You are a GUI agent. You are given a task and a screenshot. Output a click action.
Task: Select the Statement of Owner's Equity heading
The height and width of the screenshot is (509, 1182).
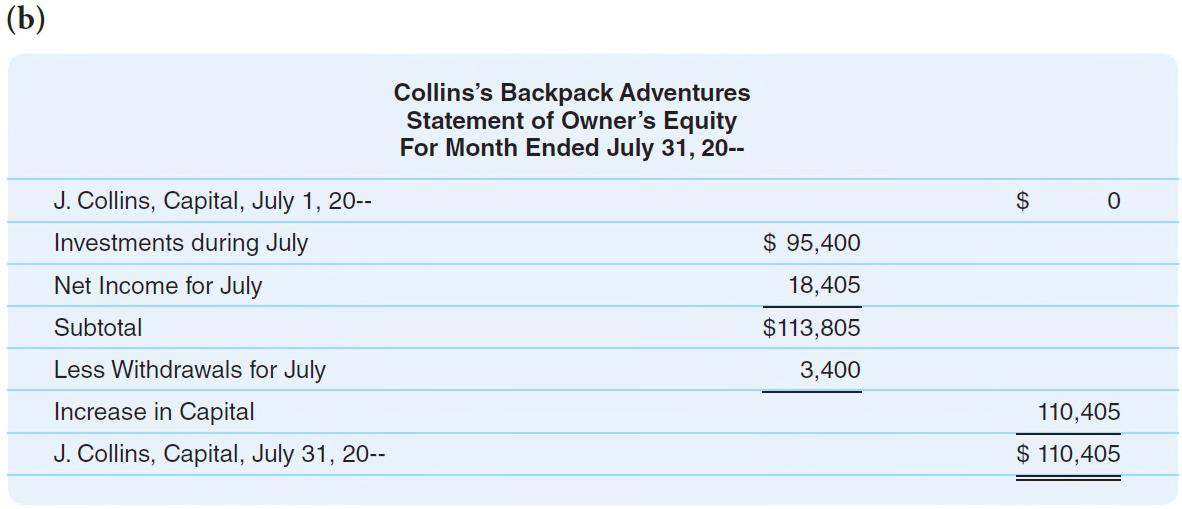(x=572, y=120)
